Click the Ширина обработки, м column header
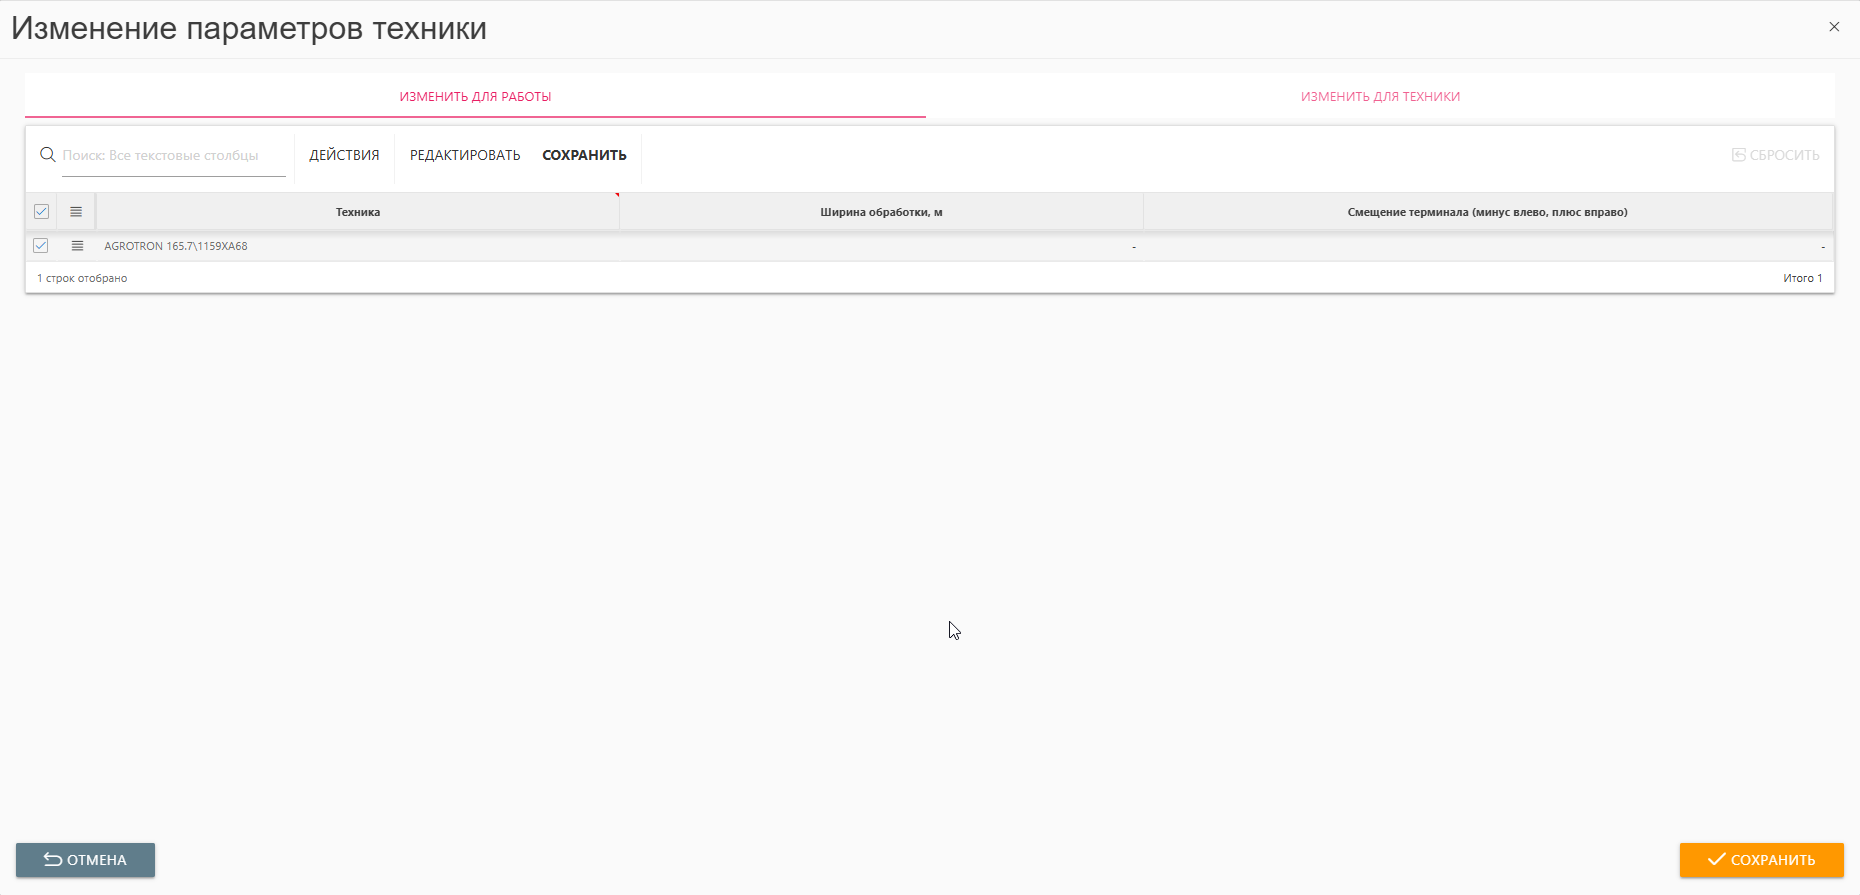This screenshot has width=1860, height=895. click(x=881, y=212)
